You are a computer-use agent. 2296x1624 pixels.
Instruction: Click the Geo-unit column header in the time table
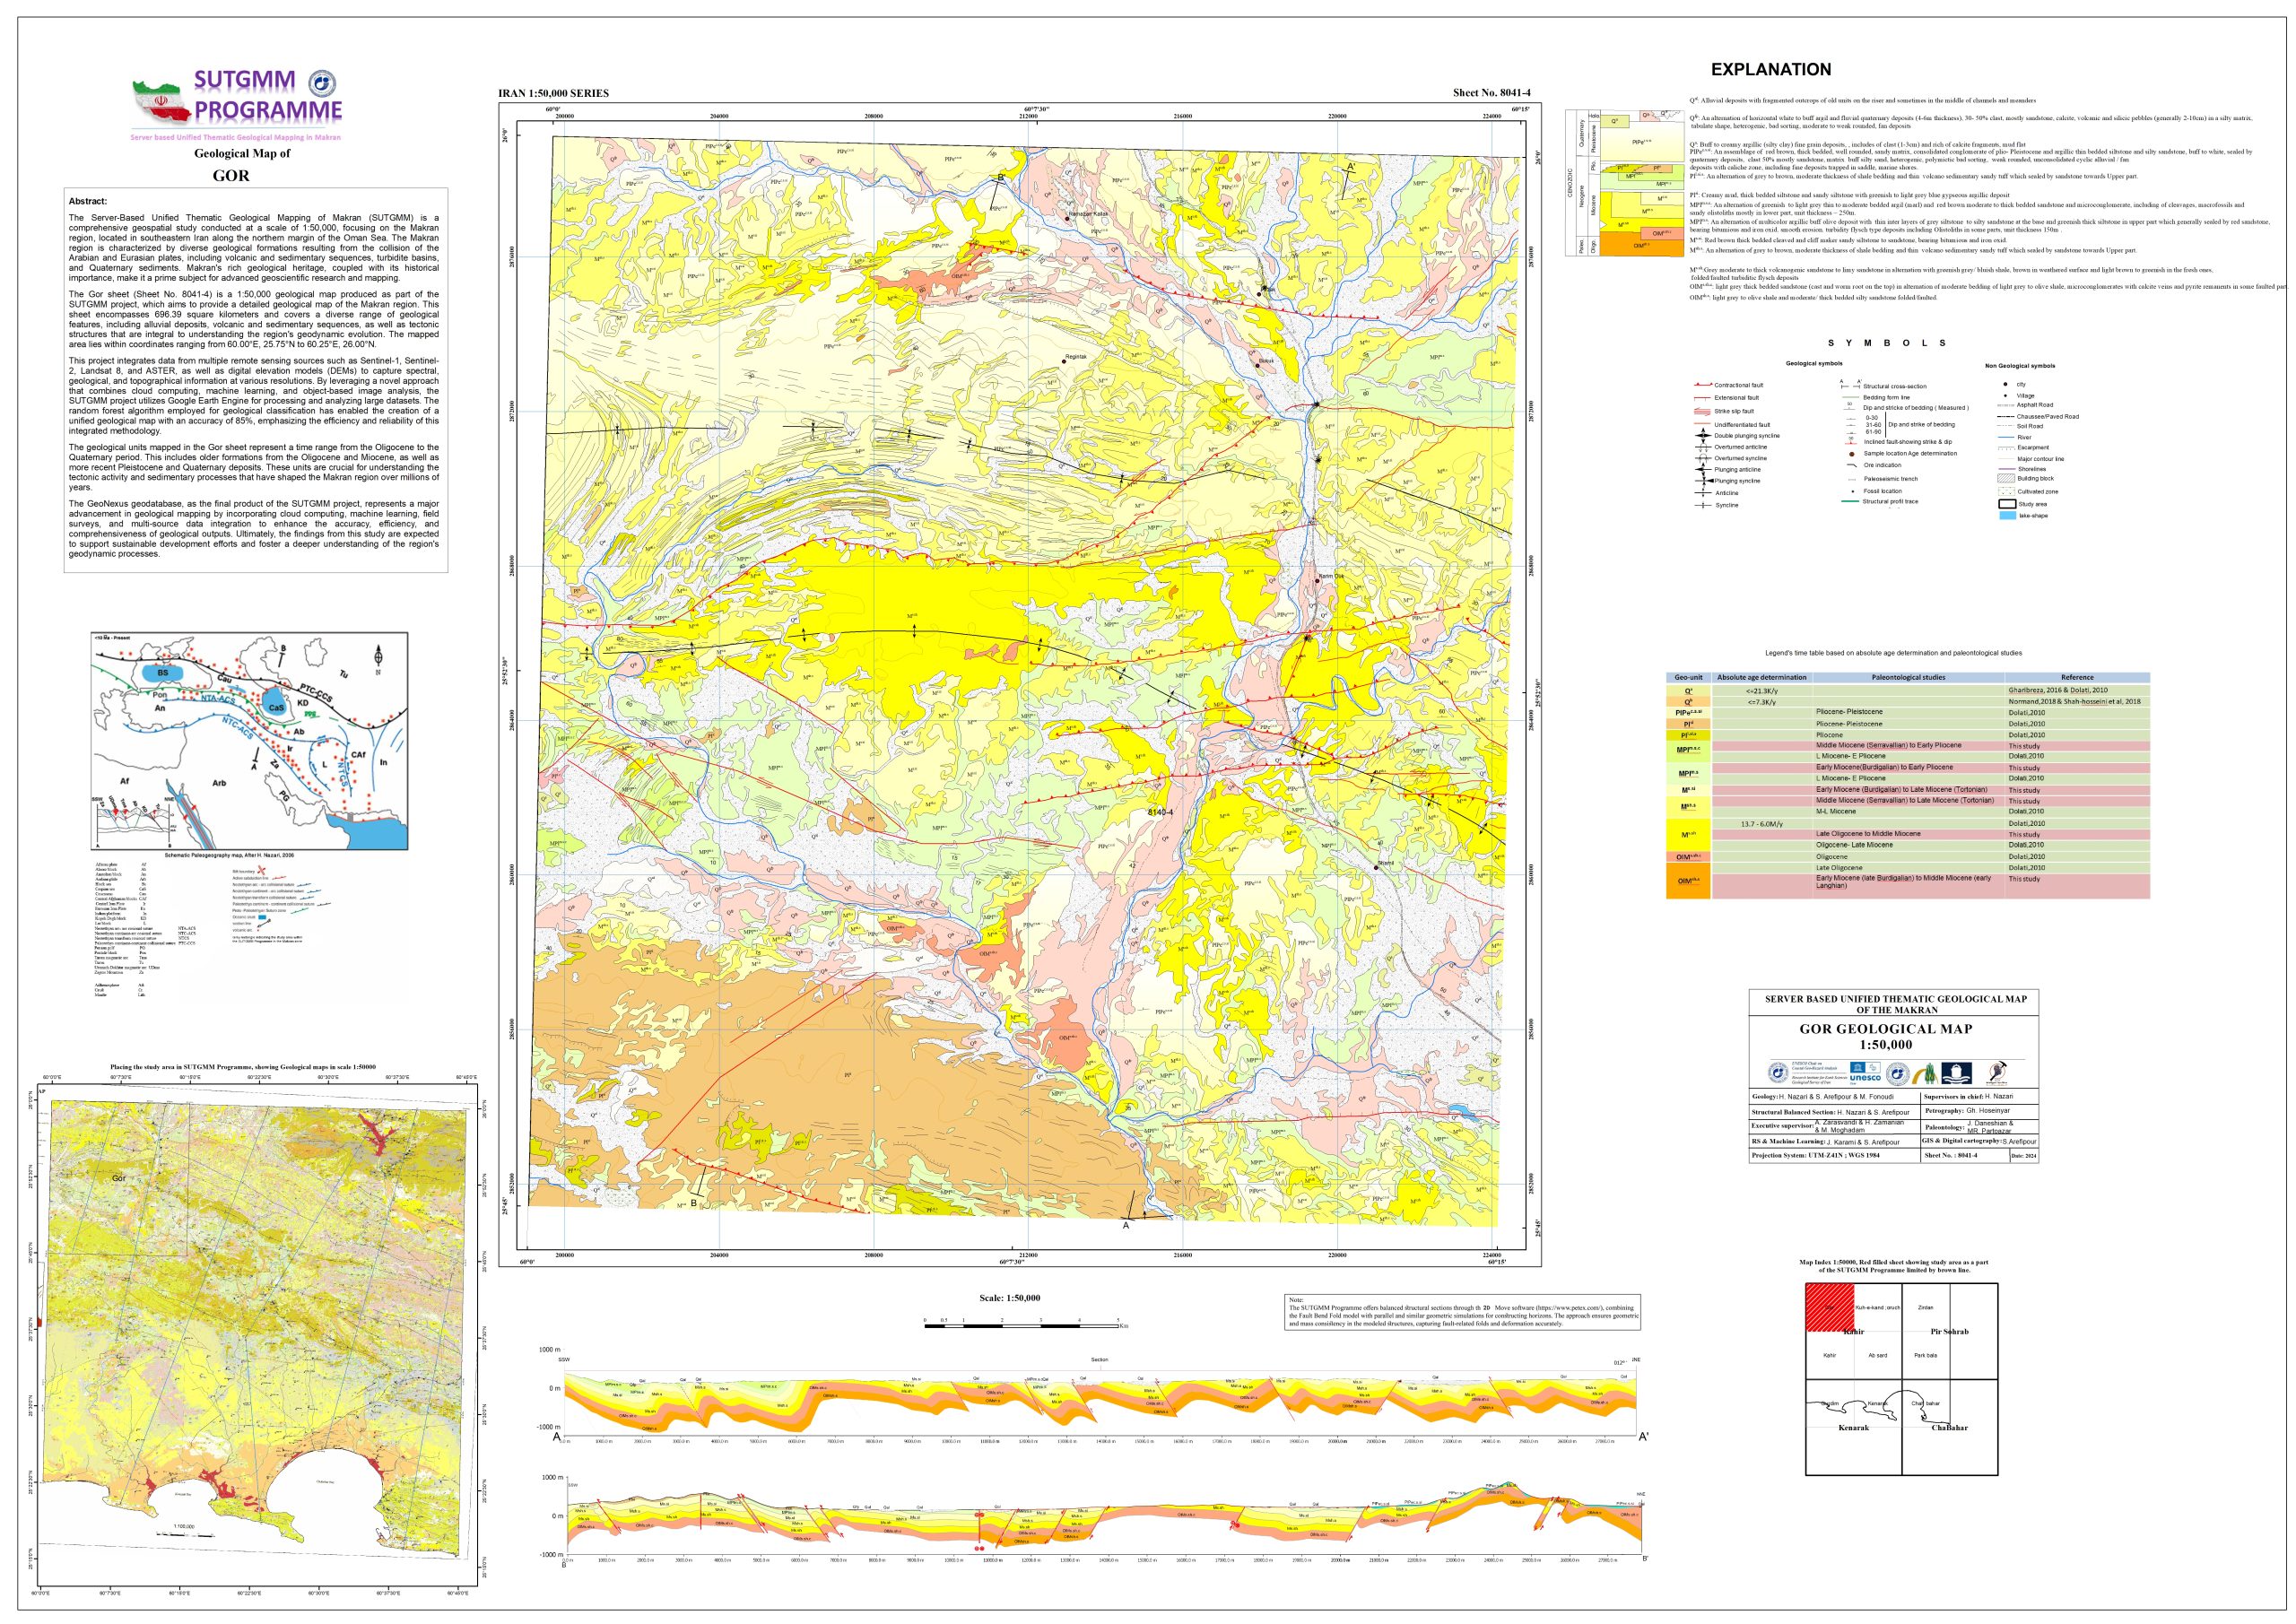click(x=1688, y=677)
